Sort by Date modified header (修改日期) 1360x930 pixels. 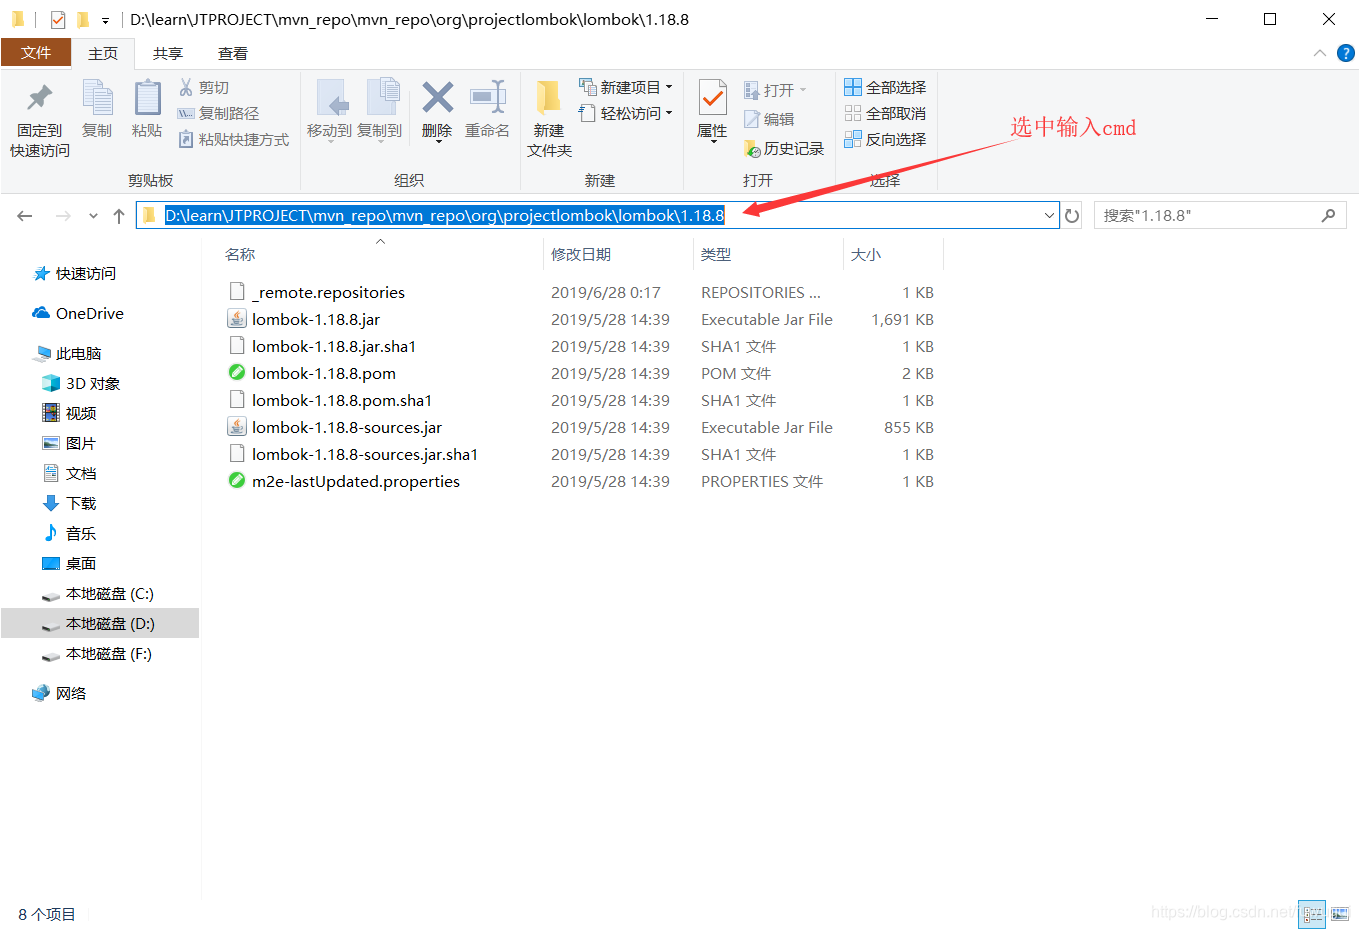tap(581, 255)
